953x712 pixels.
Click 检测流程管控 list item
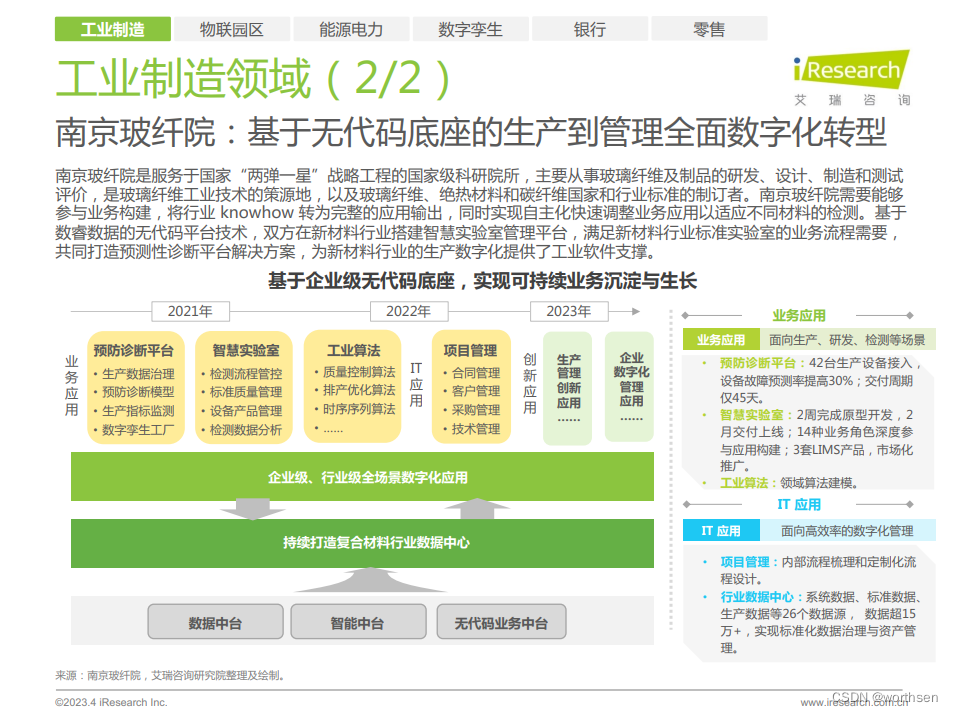246,374
